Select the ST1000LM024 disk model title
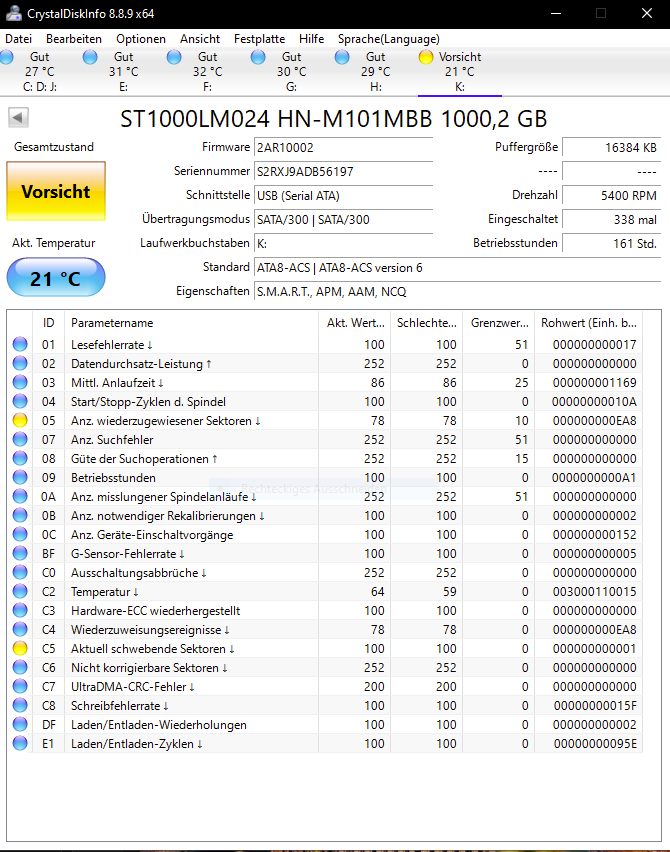 click(333, 119)
